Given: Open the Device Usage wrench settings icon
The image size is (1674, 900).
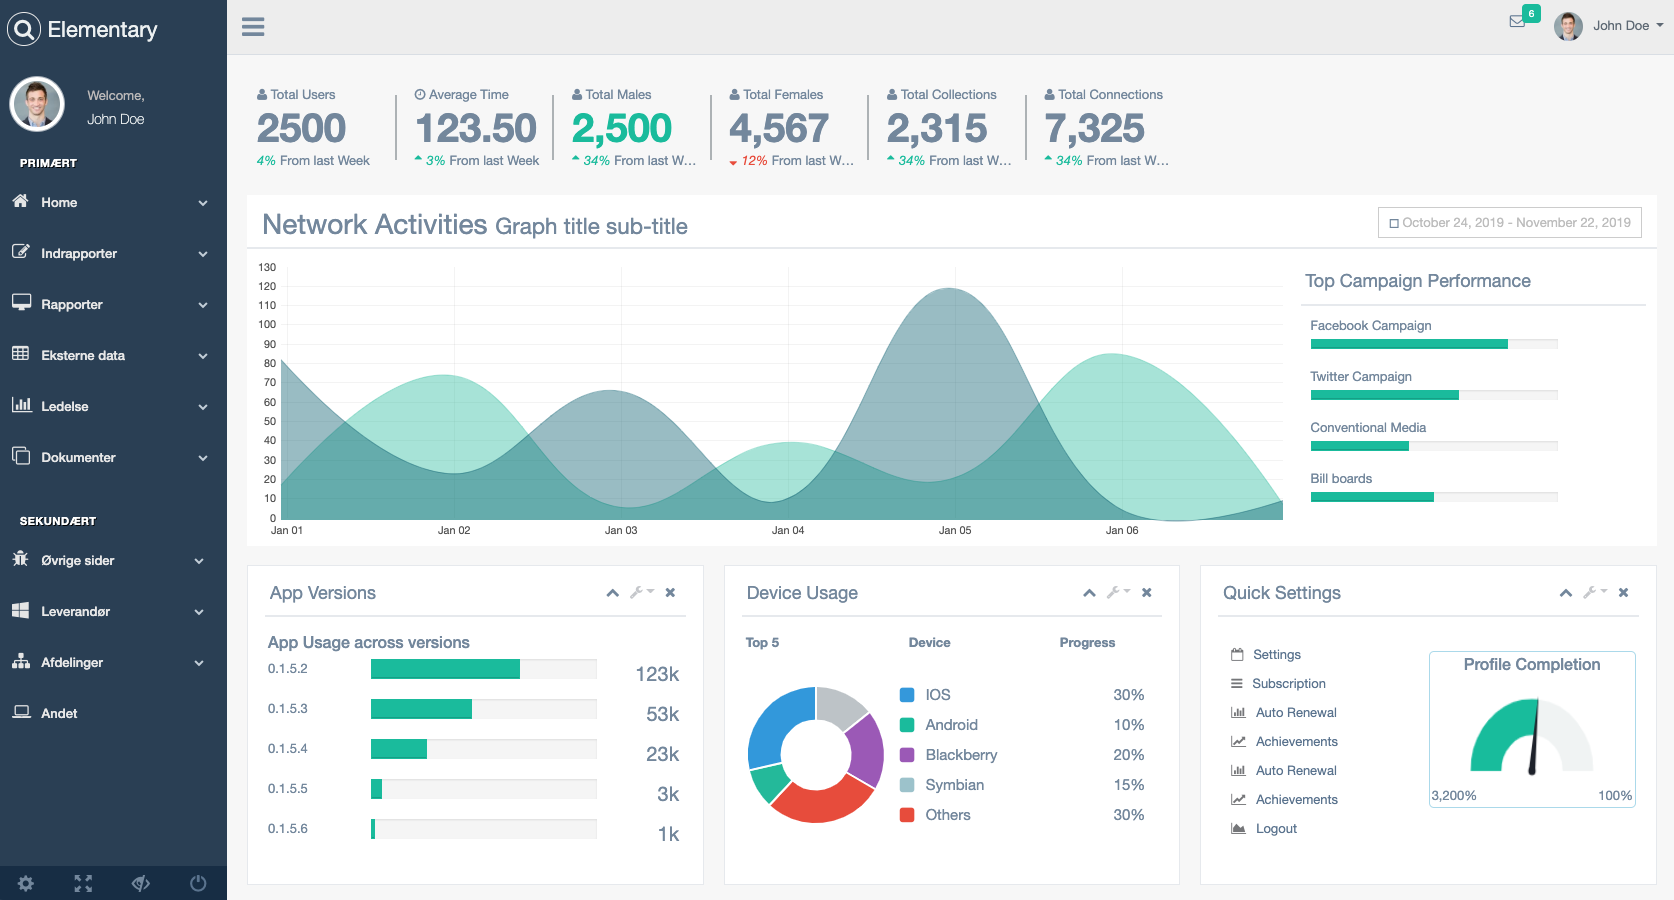Looking at the screenshot, I should click(x=1118, y=593).
